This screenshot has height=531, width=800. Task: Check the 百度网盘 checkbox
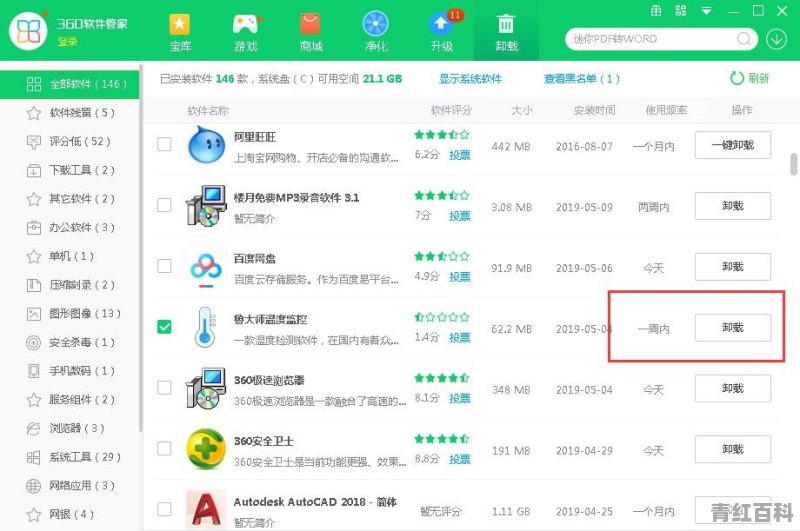(164, 266)
